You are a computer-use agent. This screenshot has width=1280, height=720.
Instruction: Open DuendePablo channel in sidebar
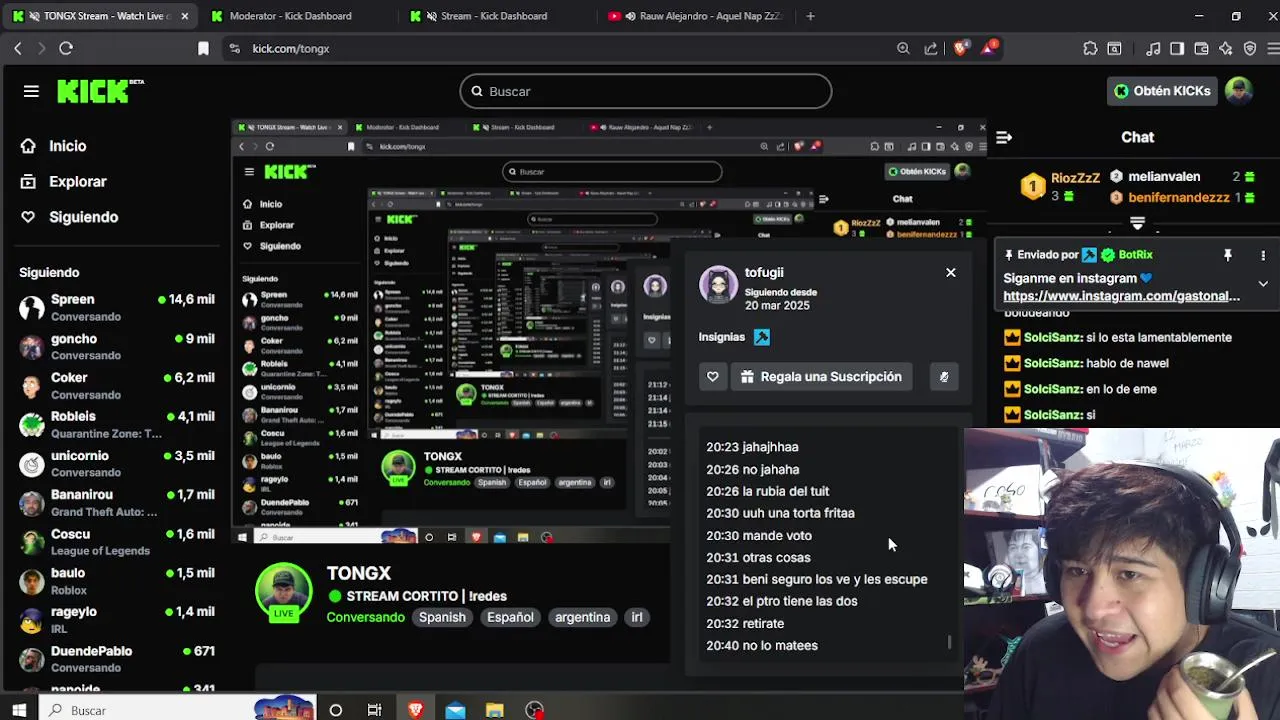[117, 658]
